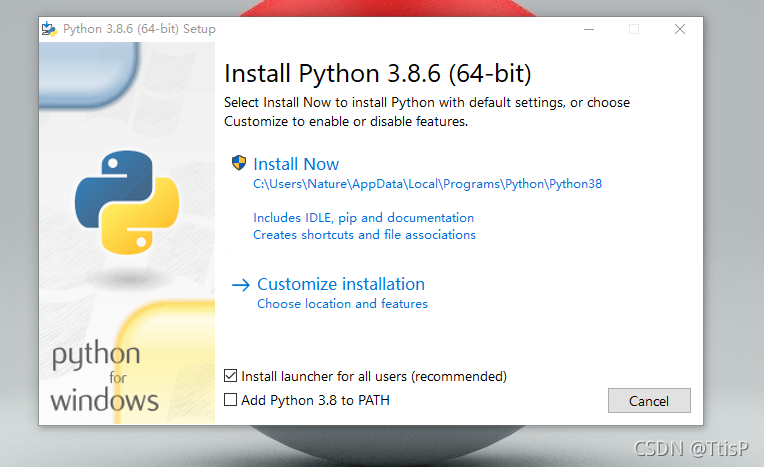764x467 pixels.
Task: Click 'Creates shortcuts and file associations' text
Action: 364,234
